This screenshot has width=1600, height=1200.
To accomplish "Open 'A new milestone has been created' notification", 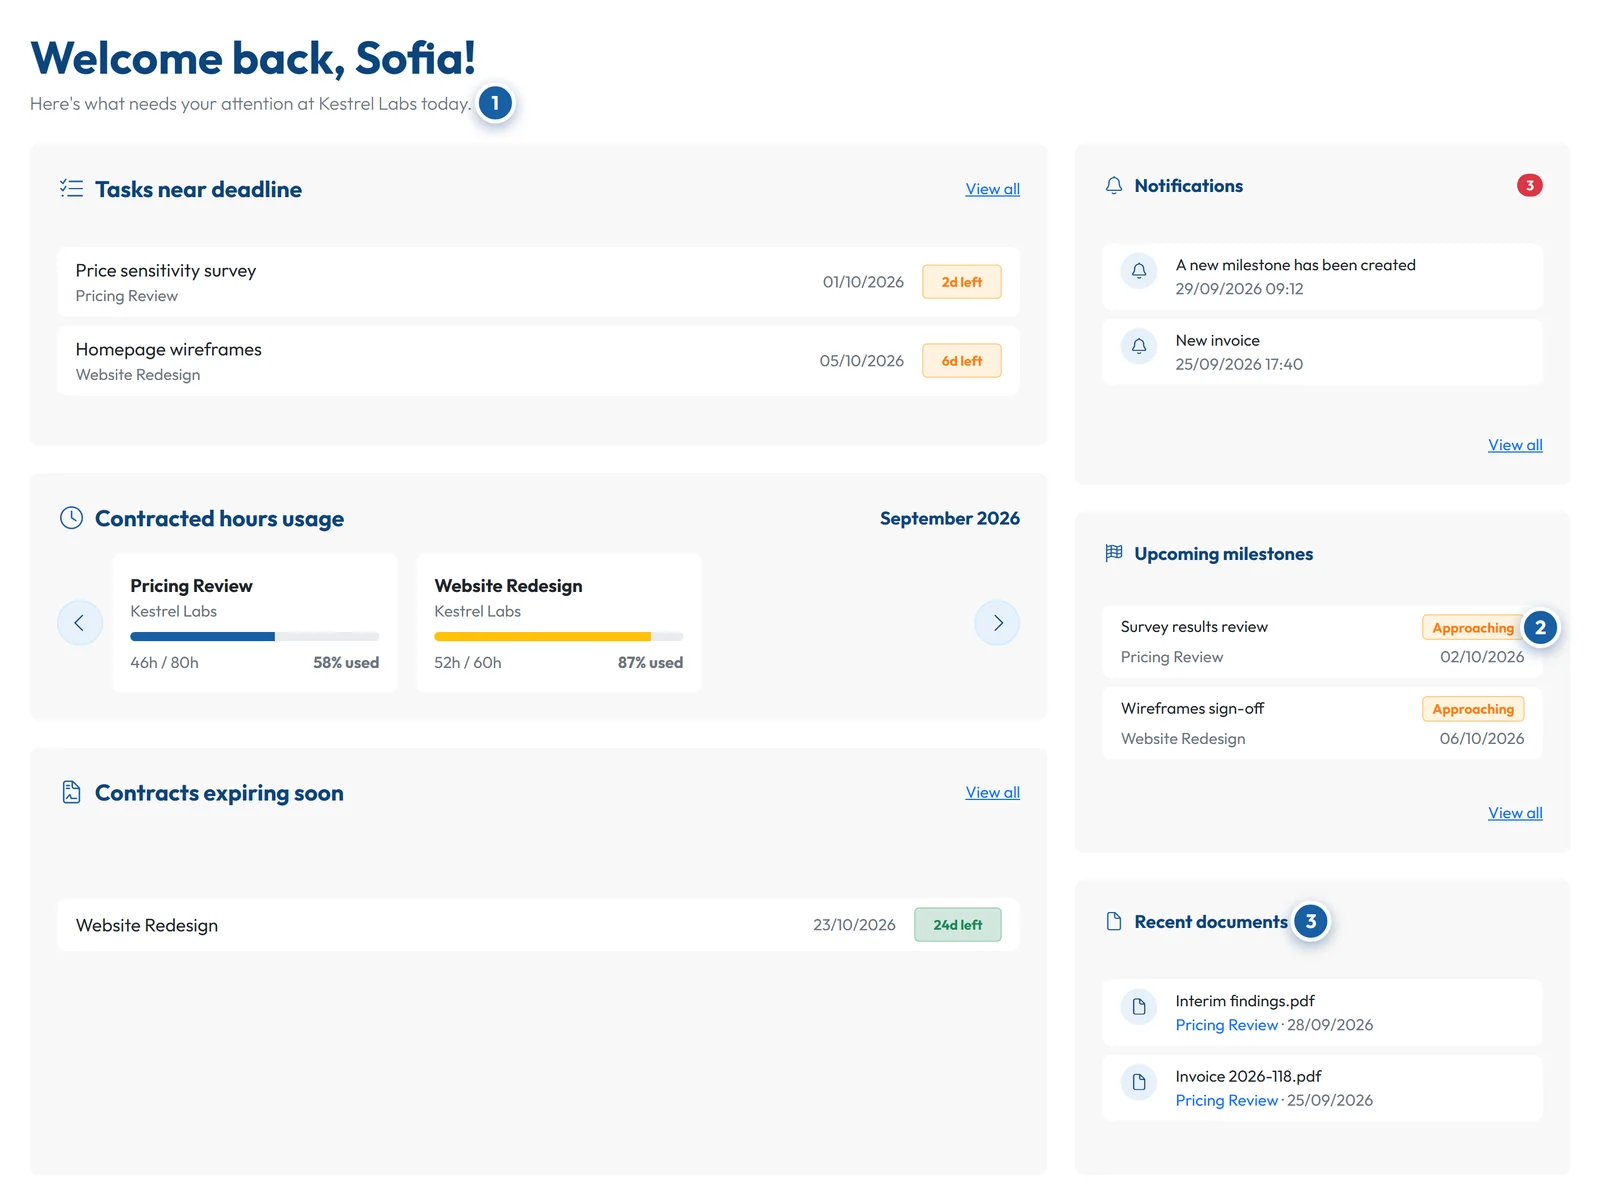I will [x=1322, y=277].
